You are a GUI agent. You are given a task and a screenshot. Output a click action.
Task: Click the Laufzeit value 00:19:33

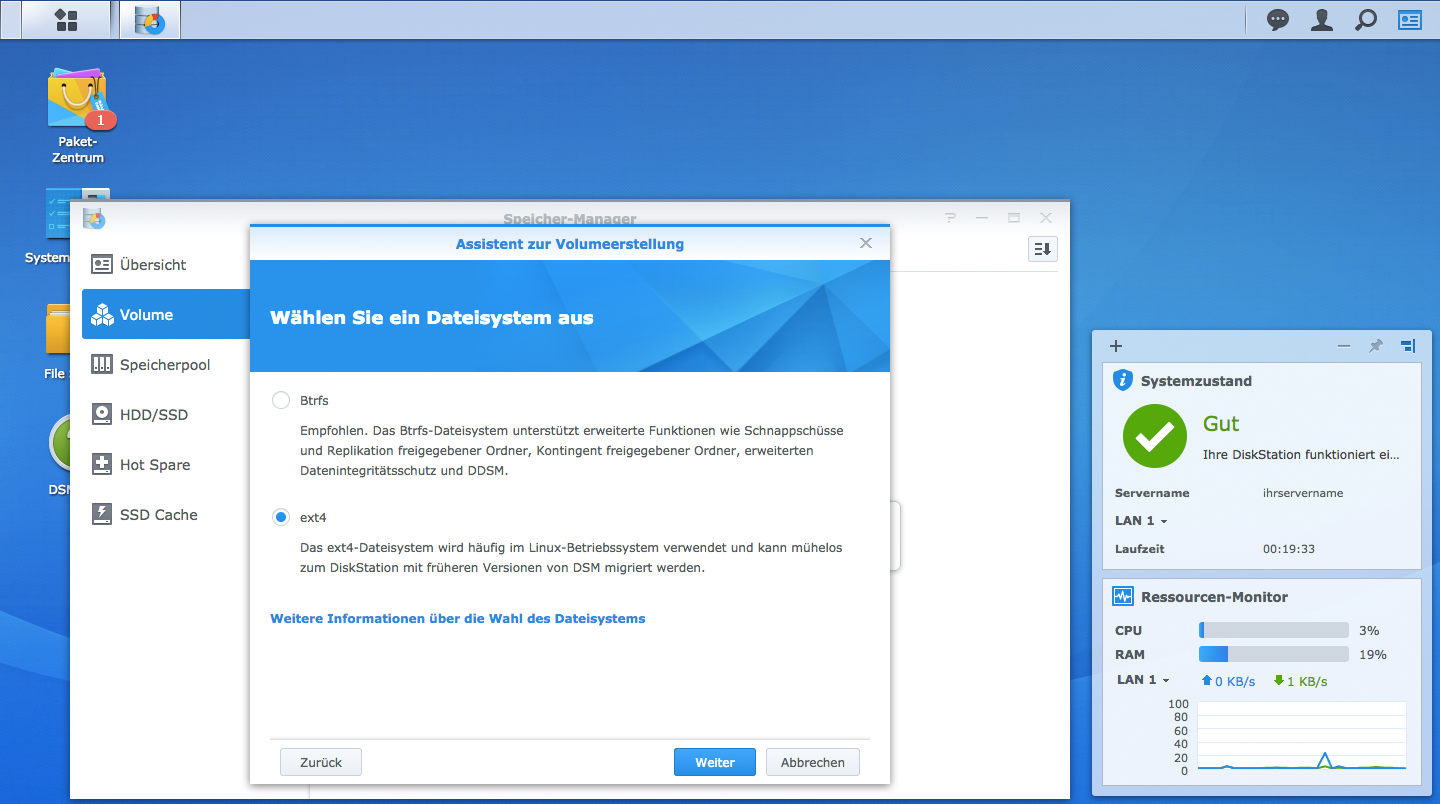(1289, 549)
